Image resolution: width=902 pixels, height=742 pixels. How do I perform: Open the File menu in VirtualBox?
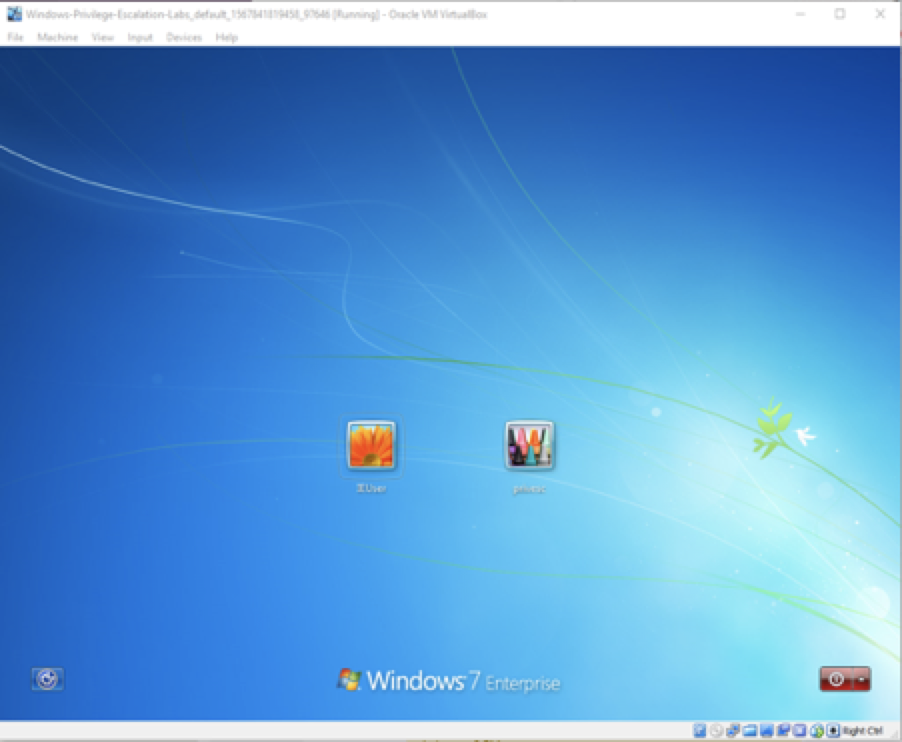click(x=16, y=37)
